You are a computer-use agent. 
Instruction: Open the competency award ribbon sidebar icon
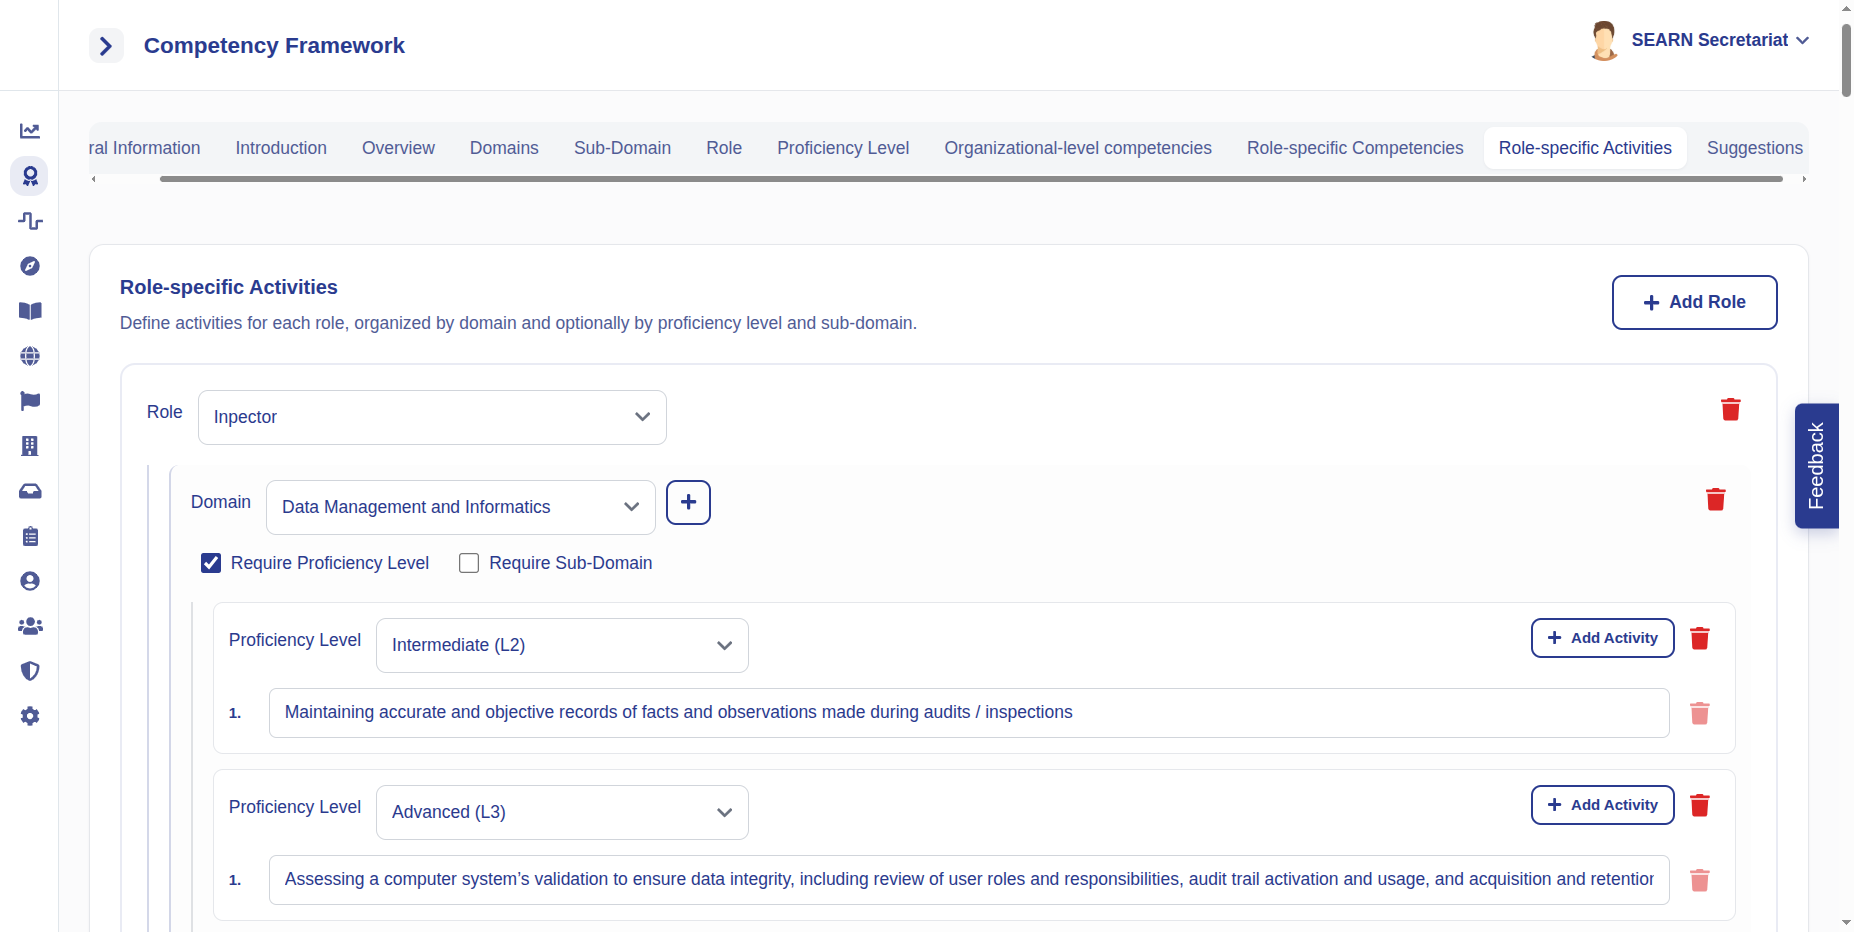coord(30,176)
